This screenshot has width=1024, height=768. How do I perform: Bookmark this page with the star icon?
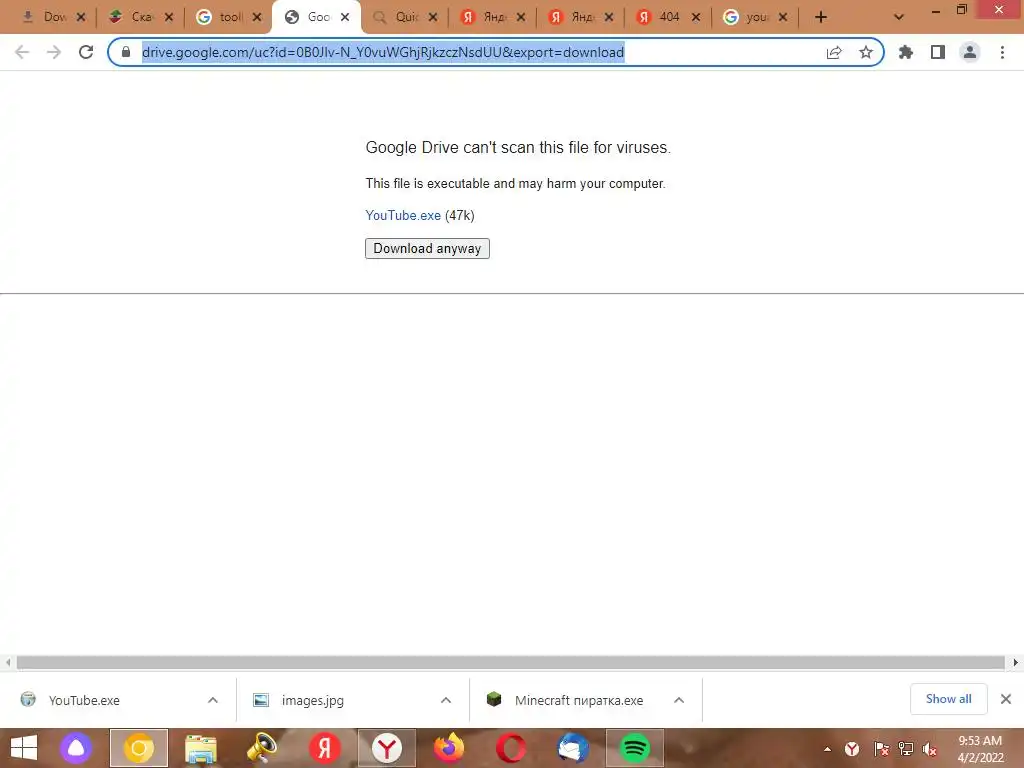(866, 52)
